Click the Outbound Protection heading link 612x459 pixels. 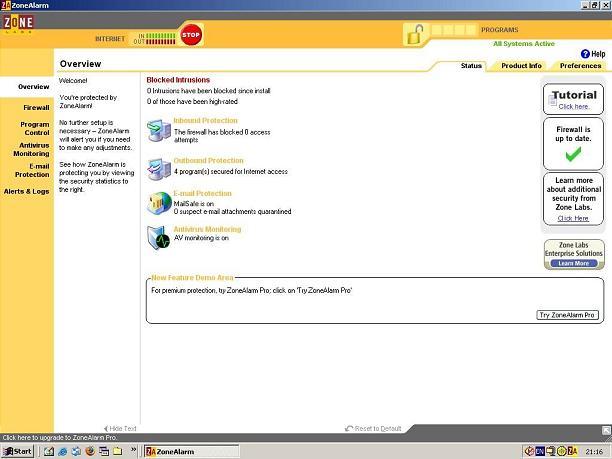208,160
